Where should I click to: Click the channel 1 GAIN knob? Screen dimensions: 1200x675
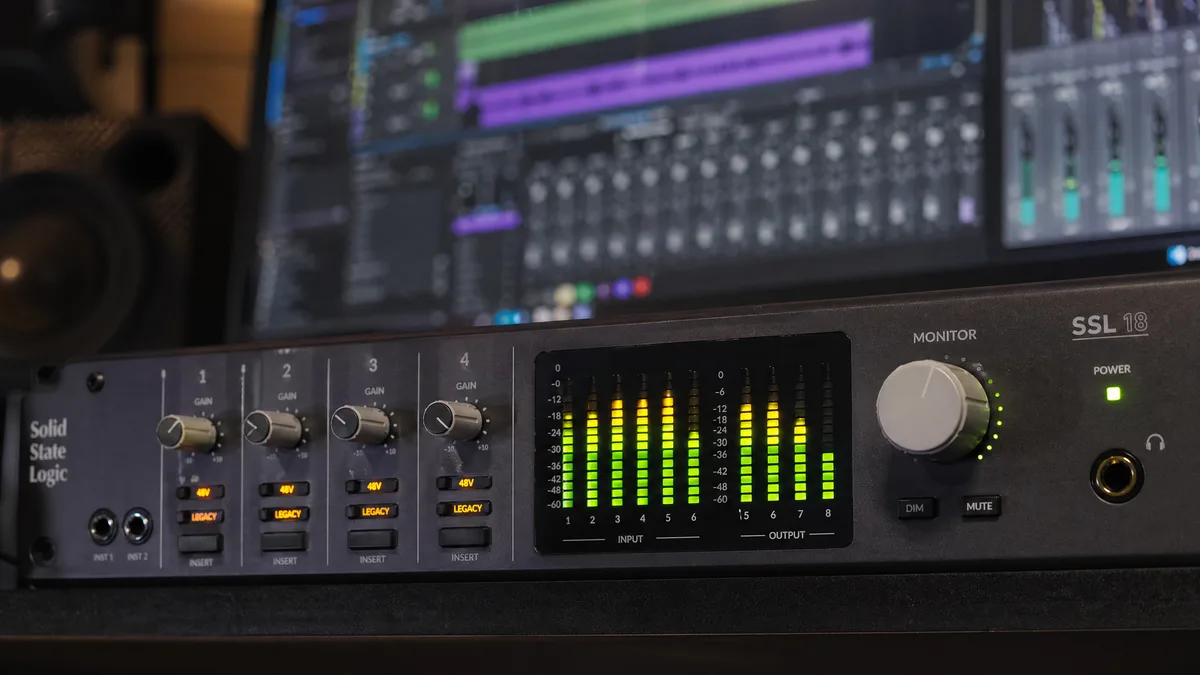[x=187, y=432]
